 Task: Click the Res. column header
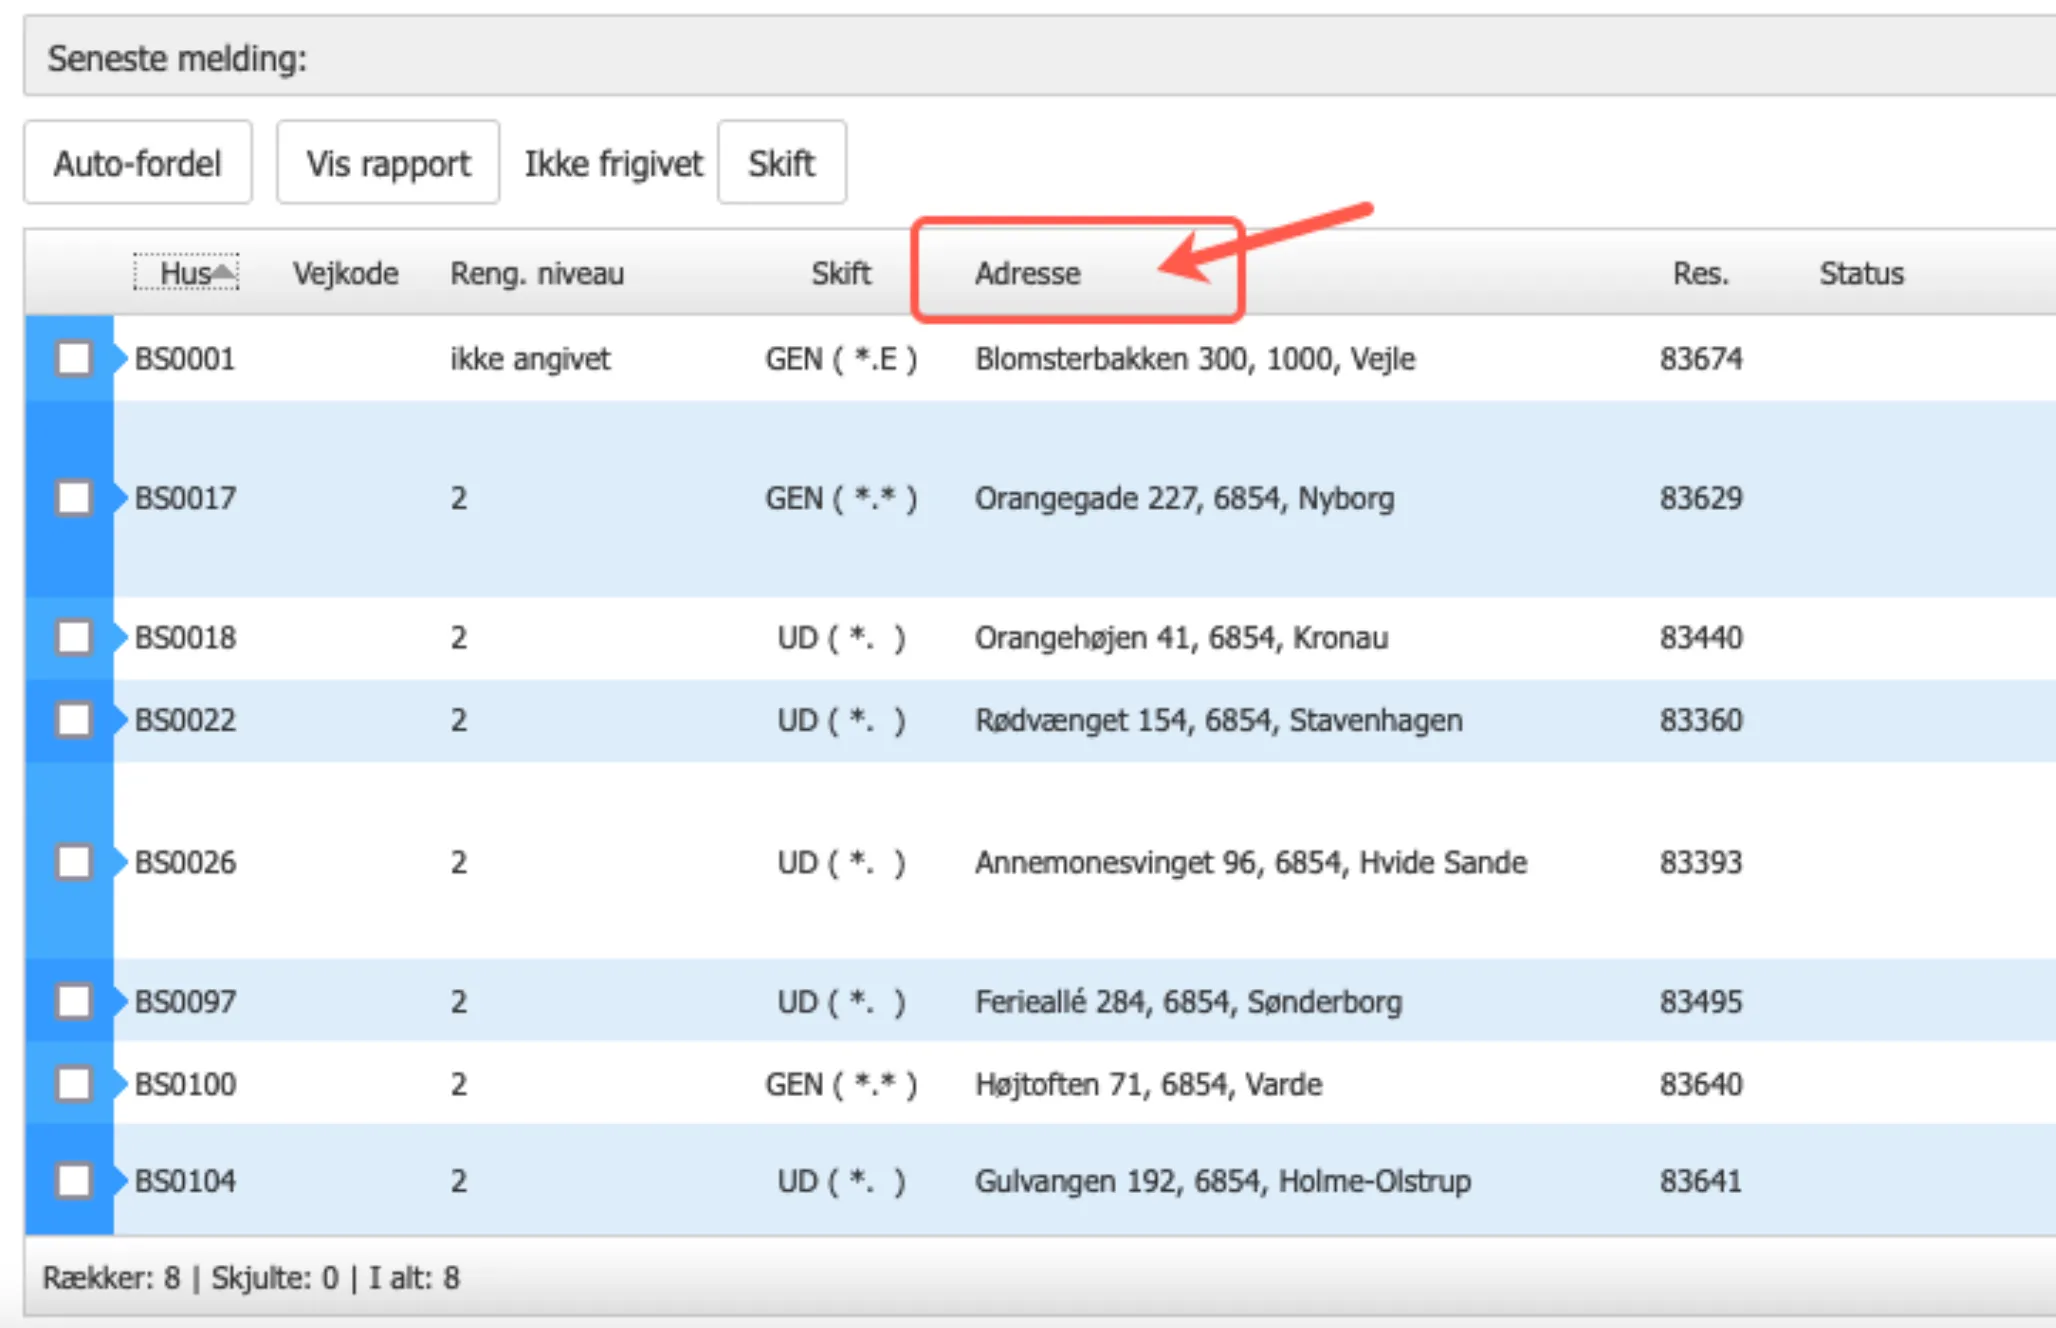click(x=1700, y=273)
